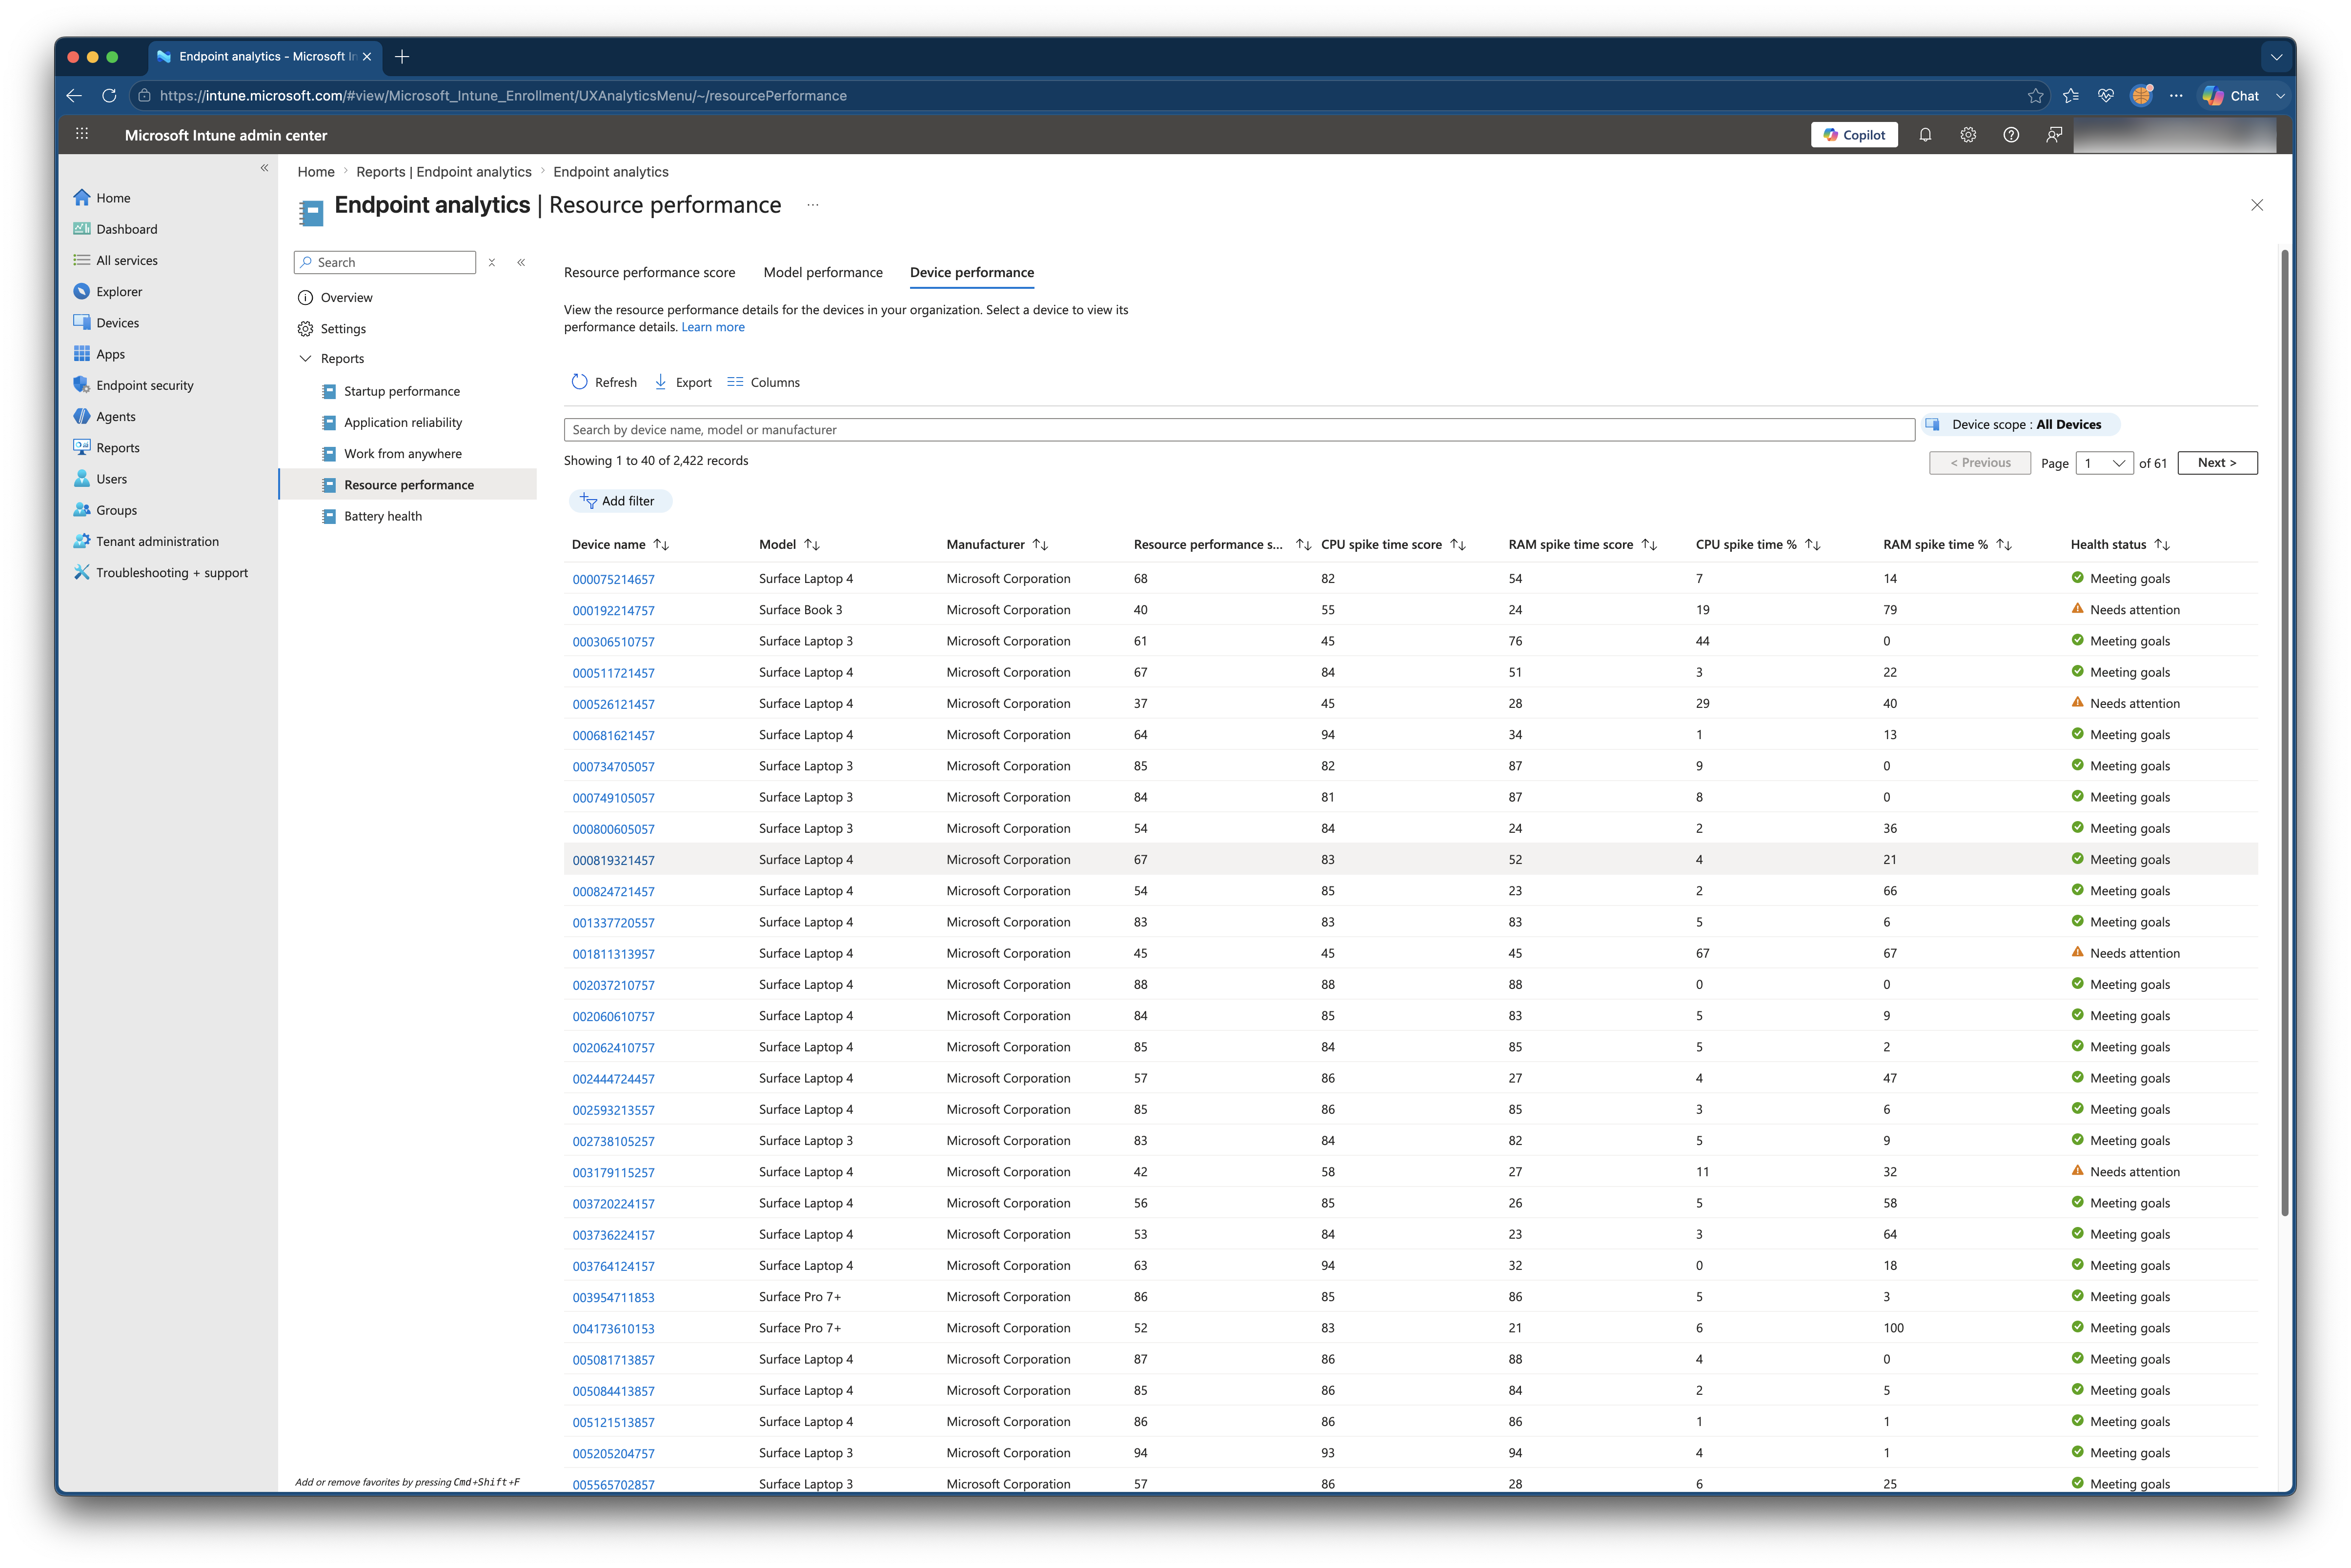
Task: Open the portal settings gear icon
Action: 1968,135
